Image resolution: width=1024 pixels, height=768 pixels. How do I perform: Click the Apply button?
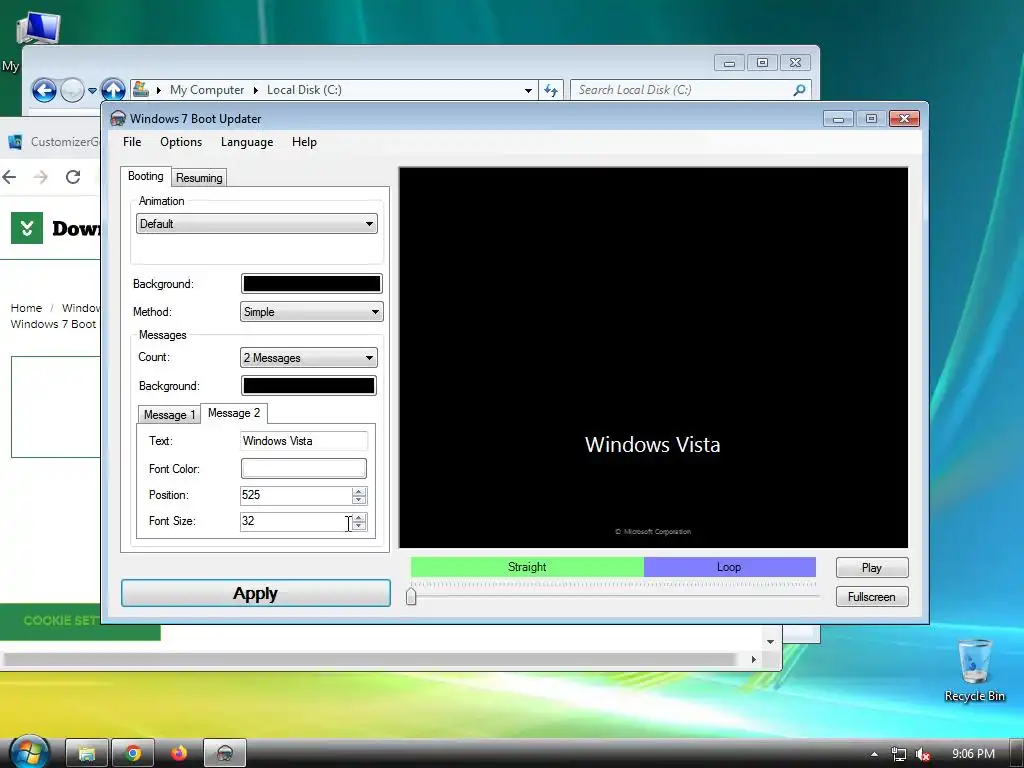(x=256, y=593)
